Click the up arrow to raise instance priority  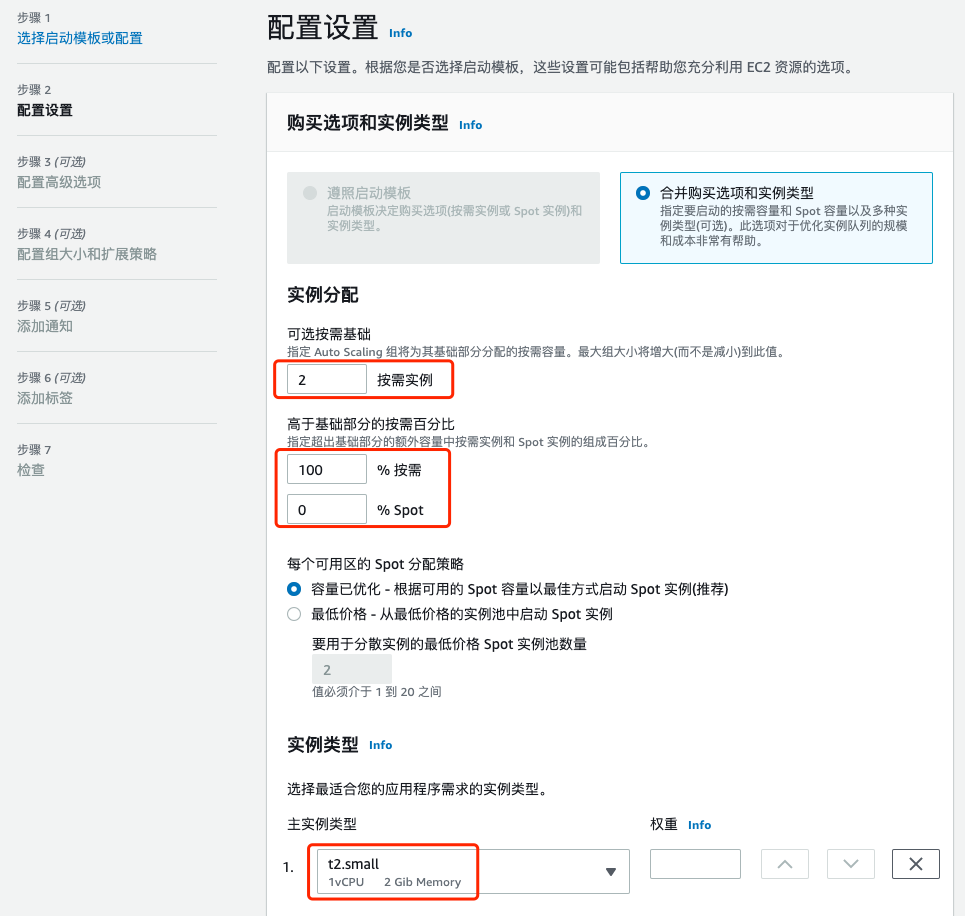[x=784, y=863]
